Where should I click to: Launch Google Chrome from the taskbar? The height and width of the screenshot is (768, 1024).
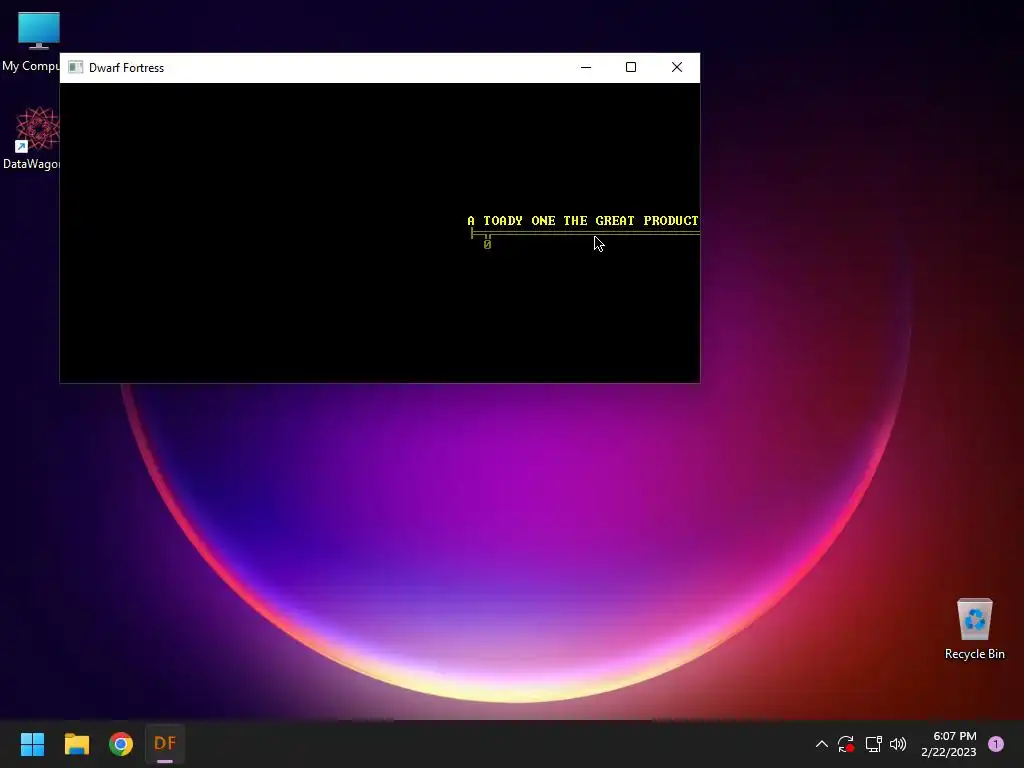point(121,744)
